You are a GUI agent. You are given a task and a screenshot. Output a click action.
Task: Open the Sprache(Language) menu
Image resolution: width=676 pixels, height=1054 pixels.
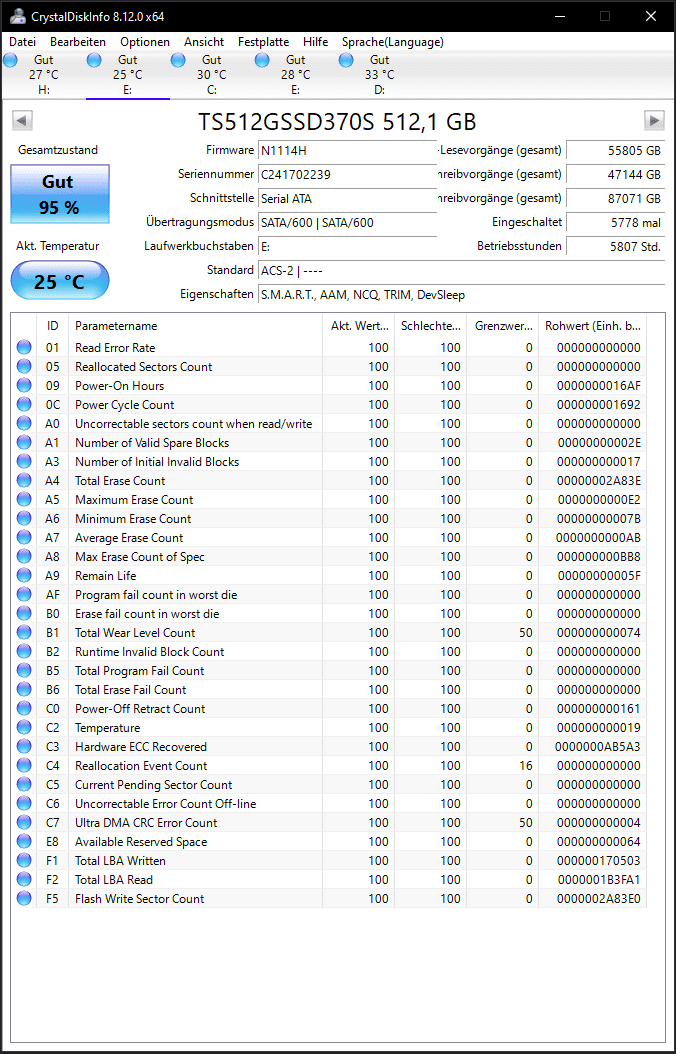[392, 42]
